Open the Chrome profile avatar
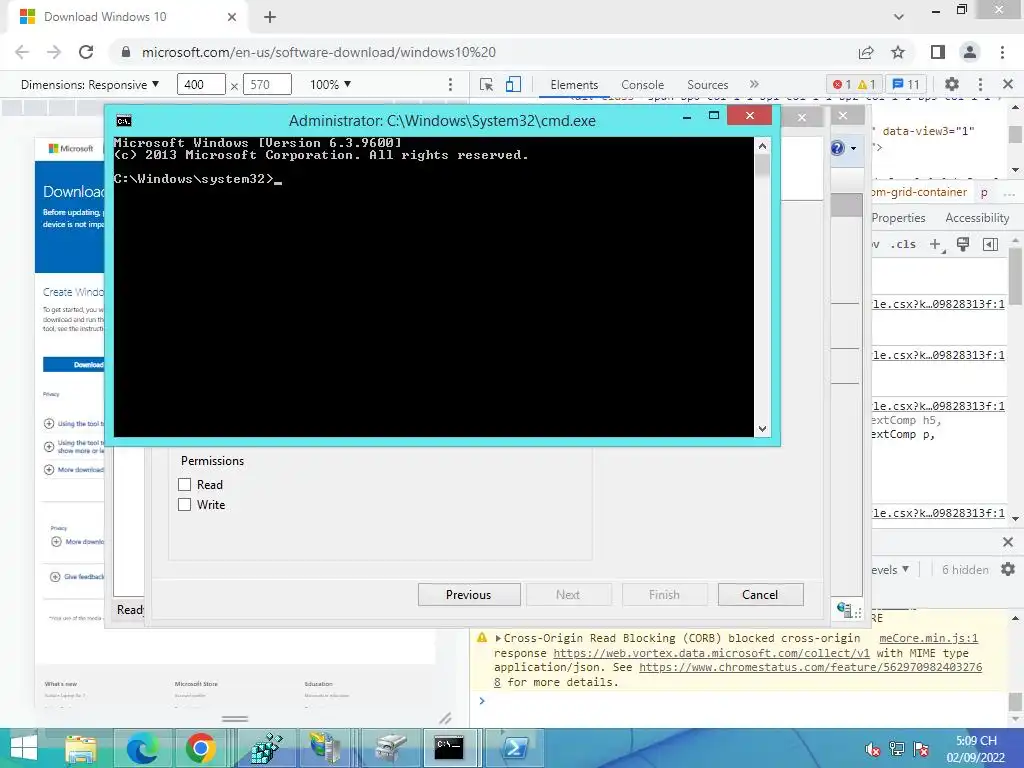Screen dimensions: 1024x768 click(x=970, y=52)
